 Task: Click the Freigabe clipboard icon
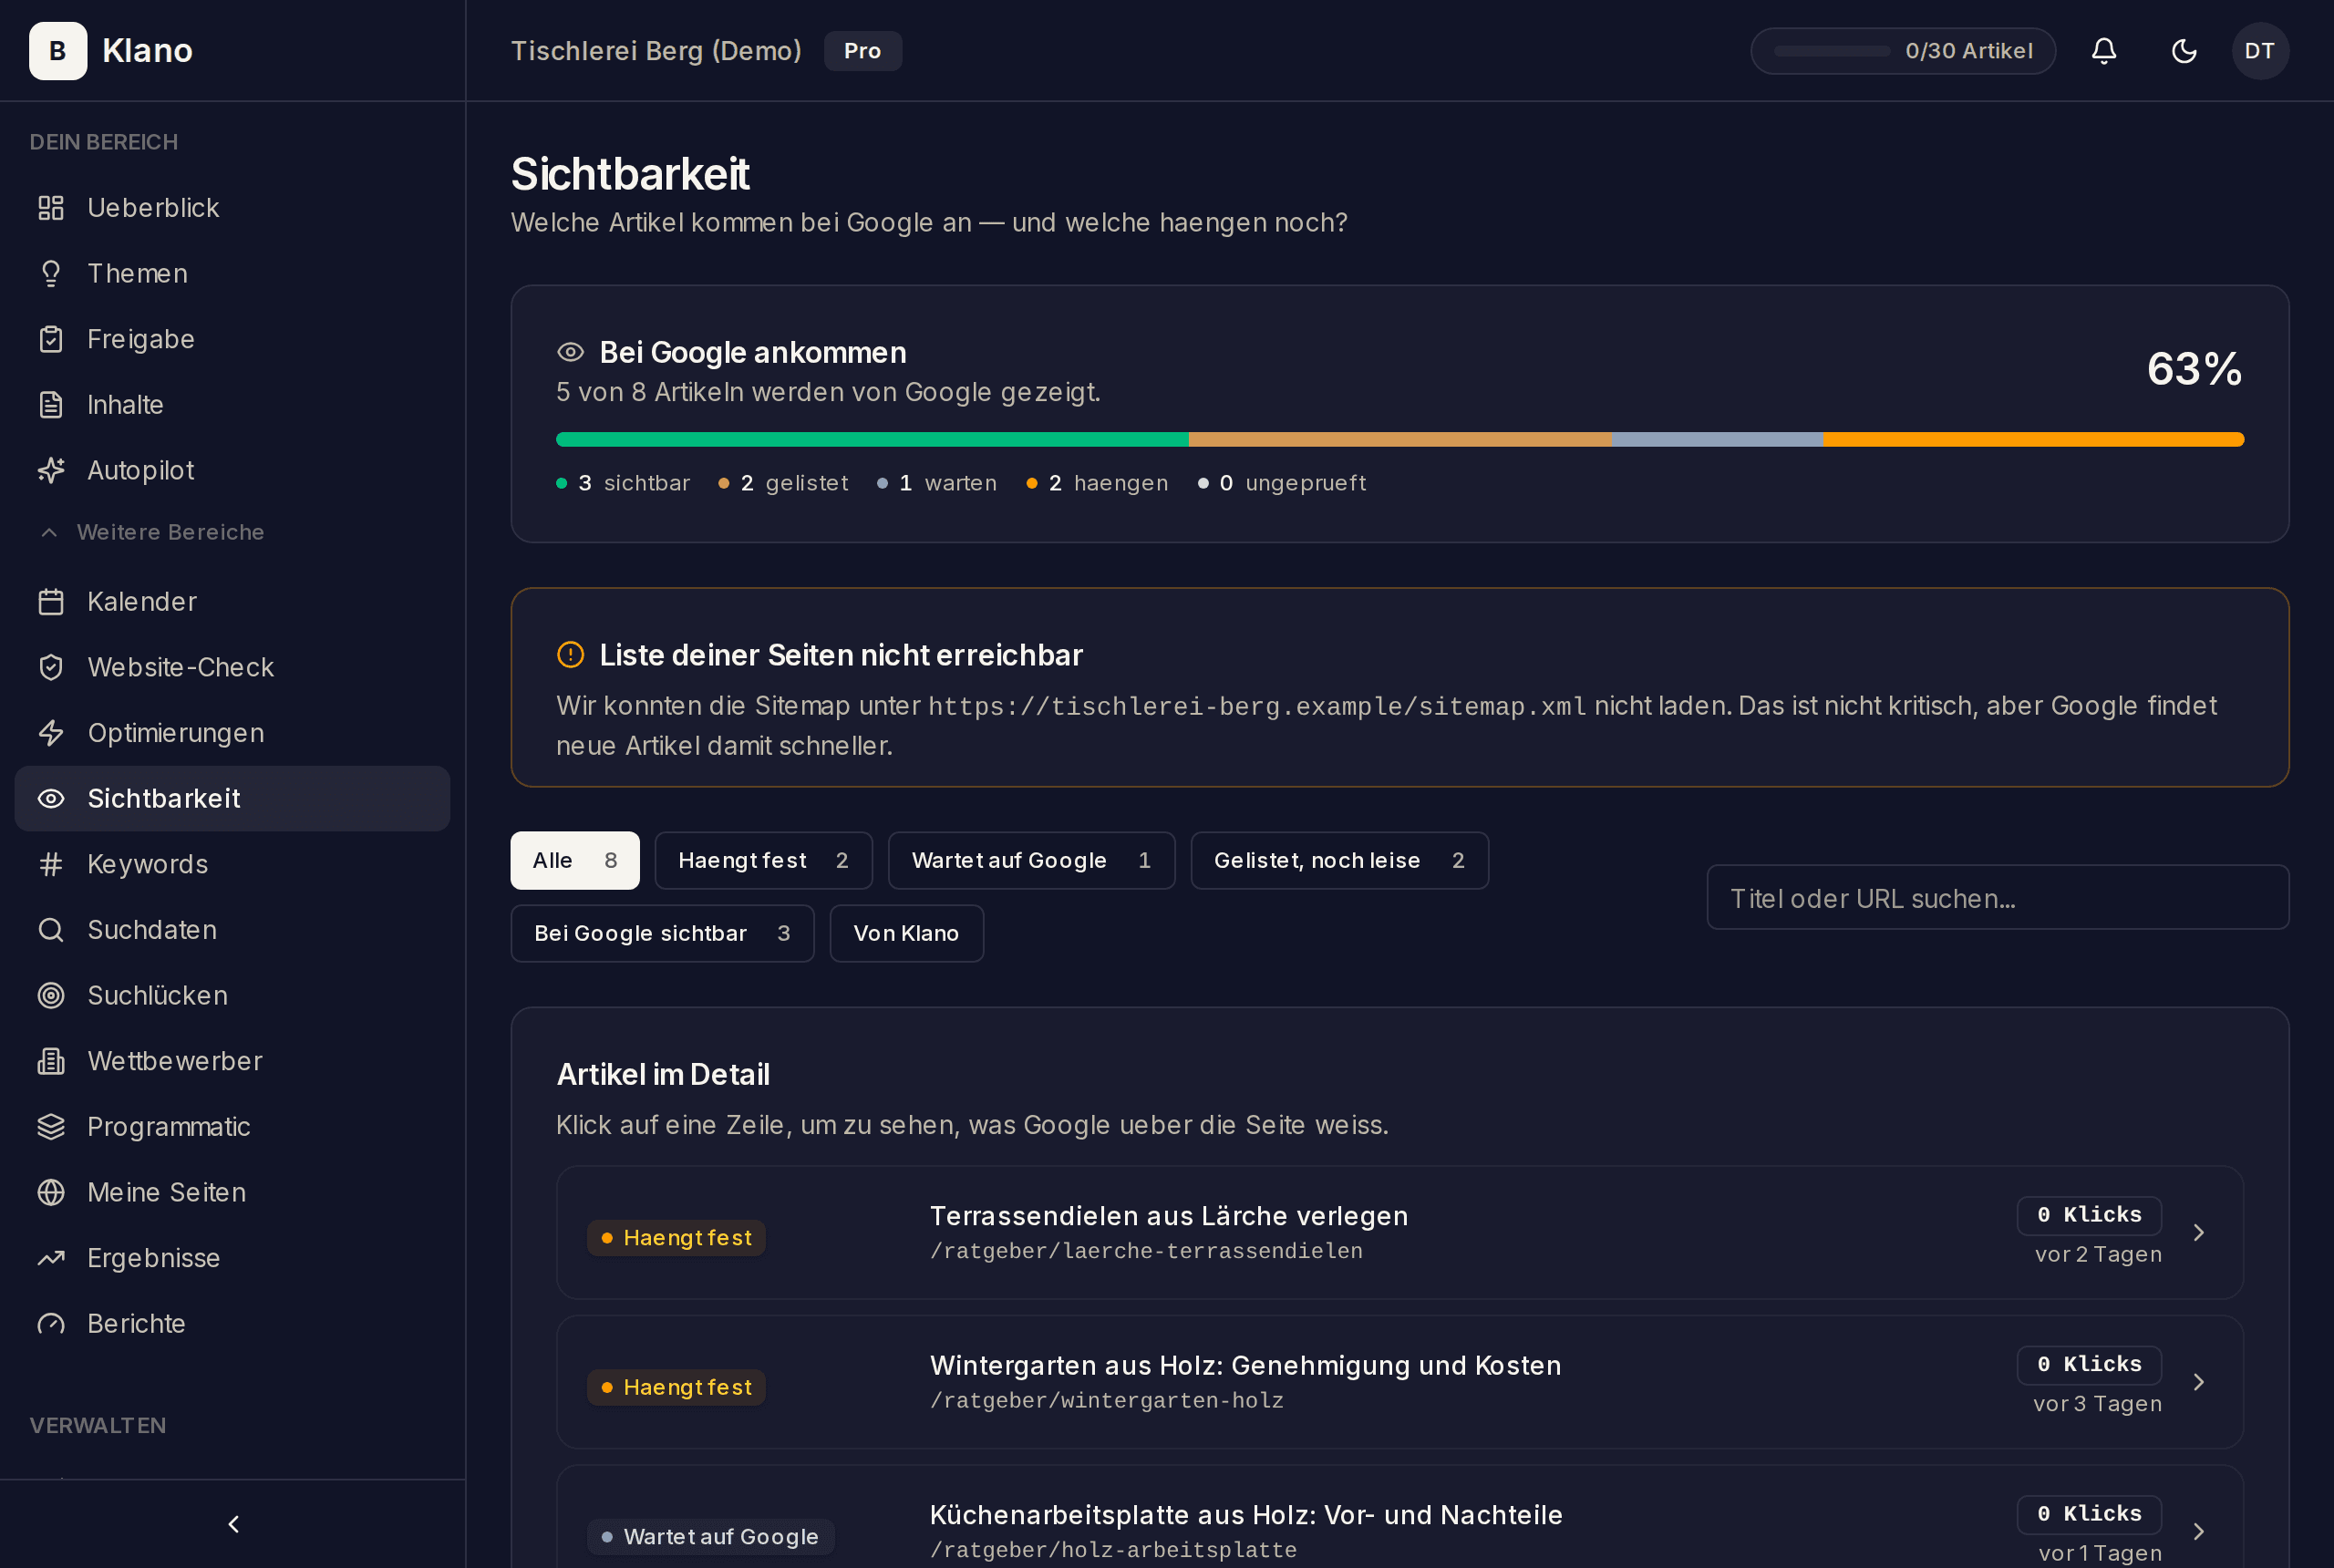51,340
